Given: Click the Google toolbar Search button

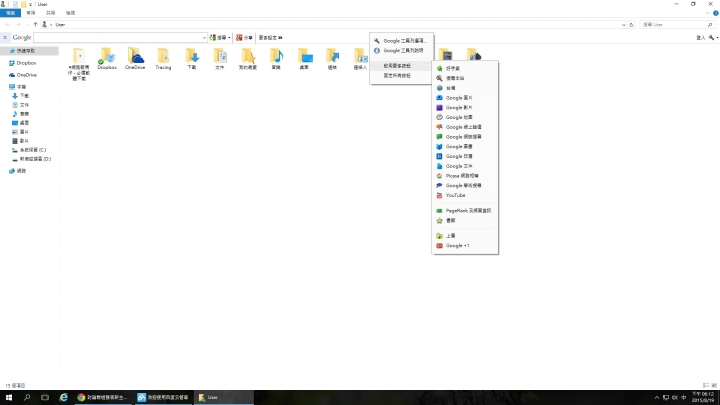Looking at the screenshot, I should [218, 38].
